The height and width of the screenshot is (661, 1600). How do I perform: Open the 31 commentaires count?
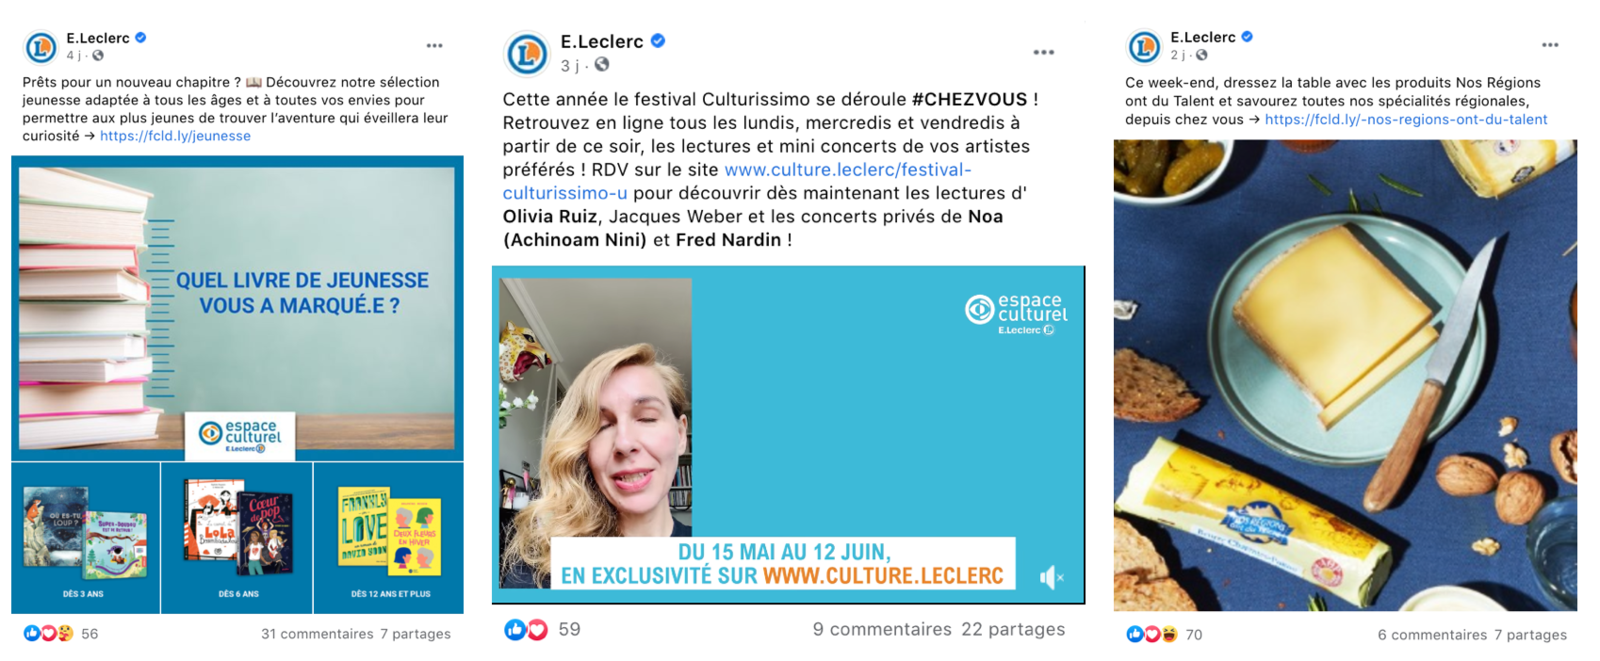pos(317,634)
